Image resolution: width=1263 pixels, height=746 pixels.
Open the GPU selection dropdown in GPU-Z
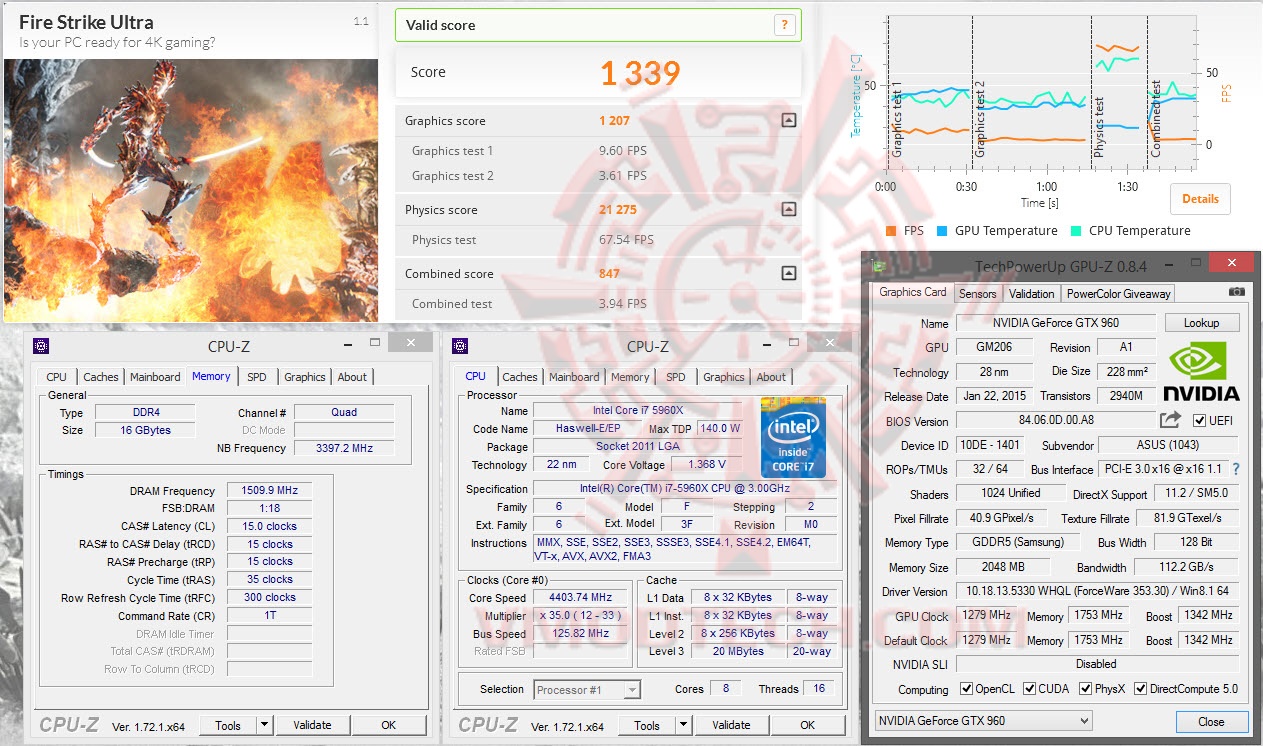[984, 720]
